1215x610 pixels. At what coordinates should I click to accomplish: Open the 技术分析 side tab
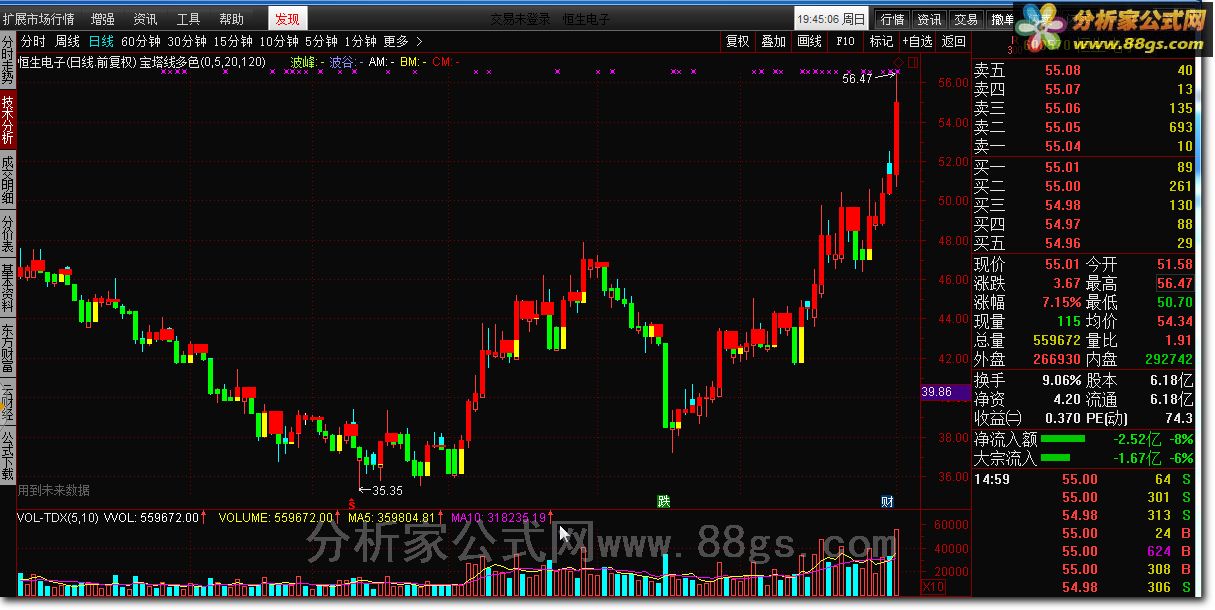click(x=8, y=120)
